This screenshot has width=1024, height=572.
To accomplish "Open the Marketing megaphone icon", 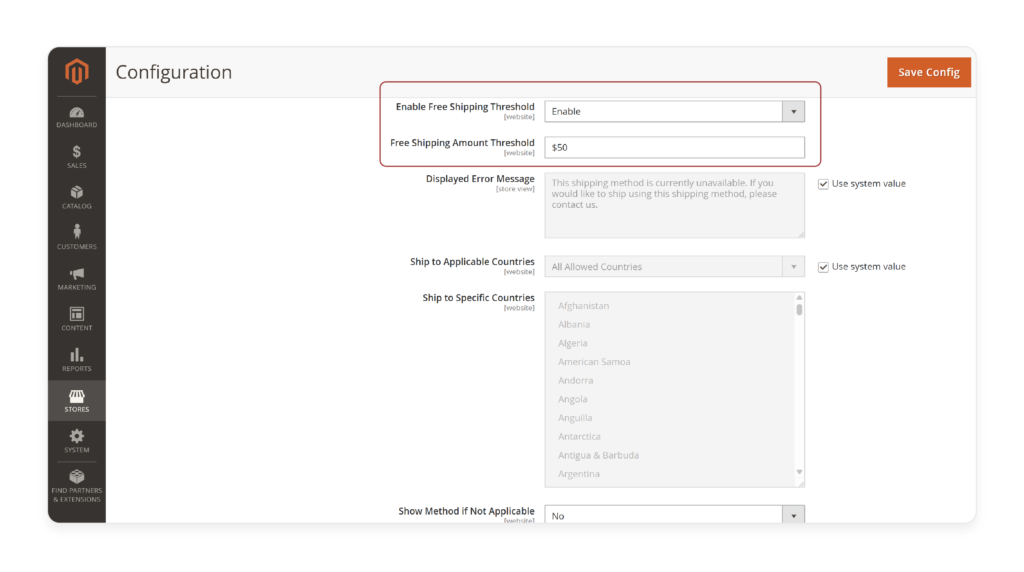I will click(x=77, y=275).
